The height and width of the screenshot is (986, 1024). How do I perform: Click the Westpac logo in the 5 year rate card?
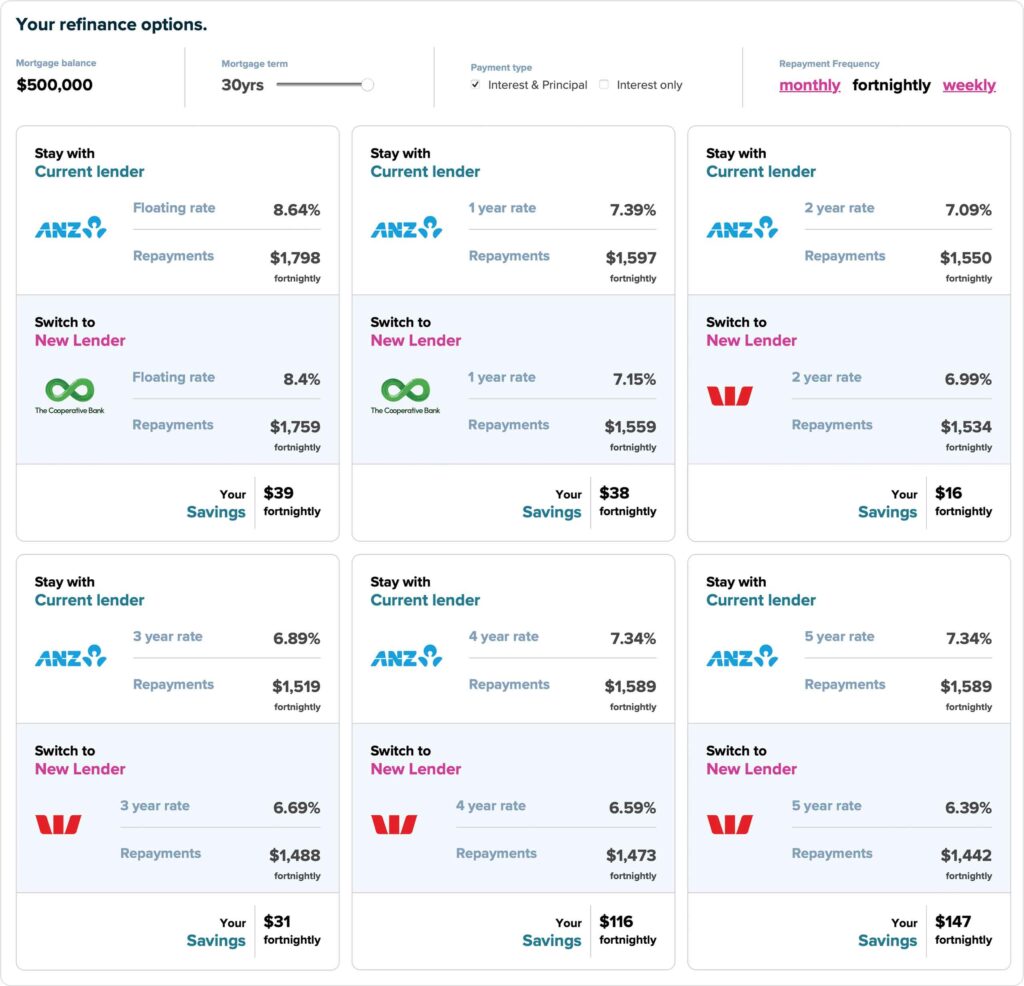pyautogui.click(x=729, y=824)
